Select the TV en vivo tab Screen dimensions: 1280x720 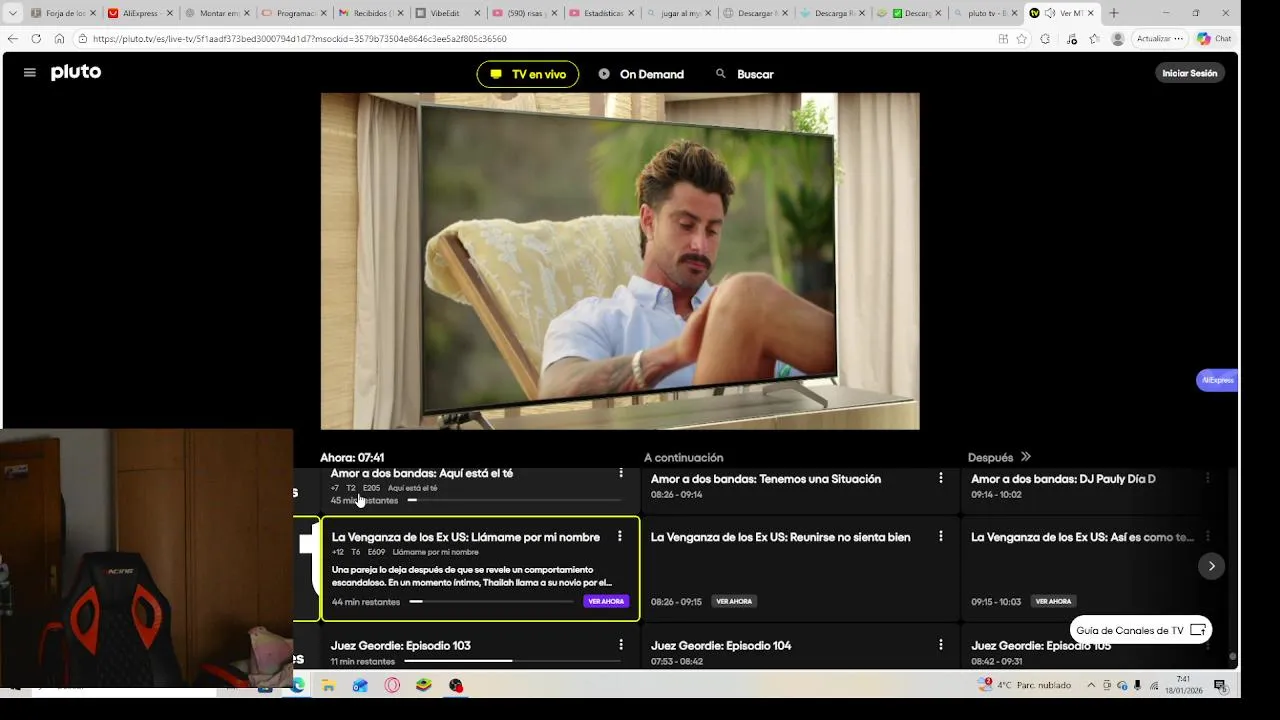click(x=528, y=74)
